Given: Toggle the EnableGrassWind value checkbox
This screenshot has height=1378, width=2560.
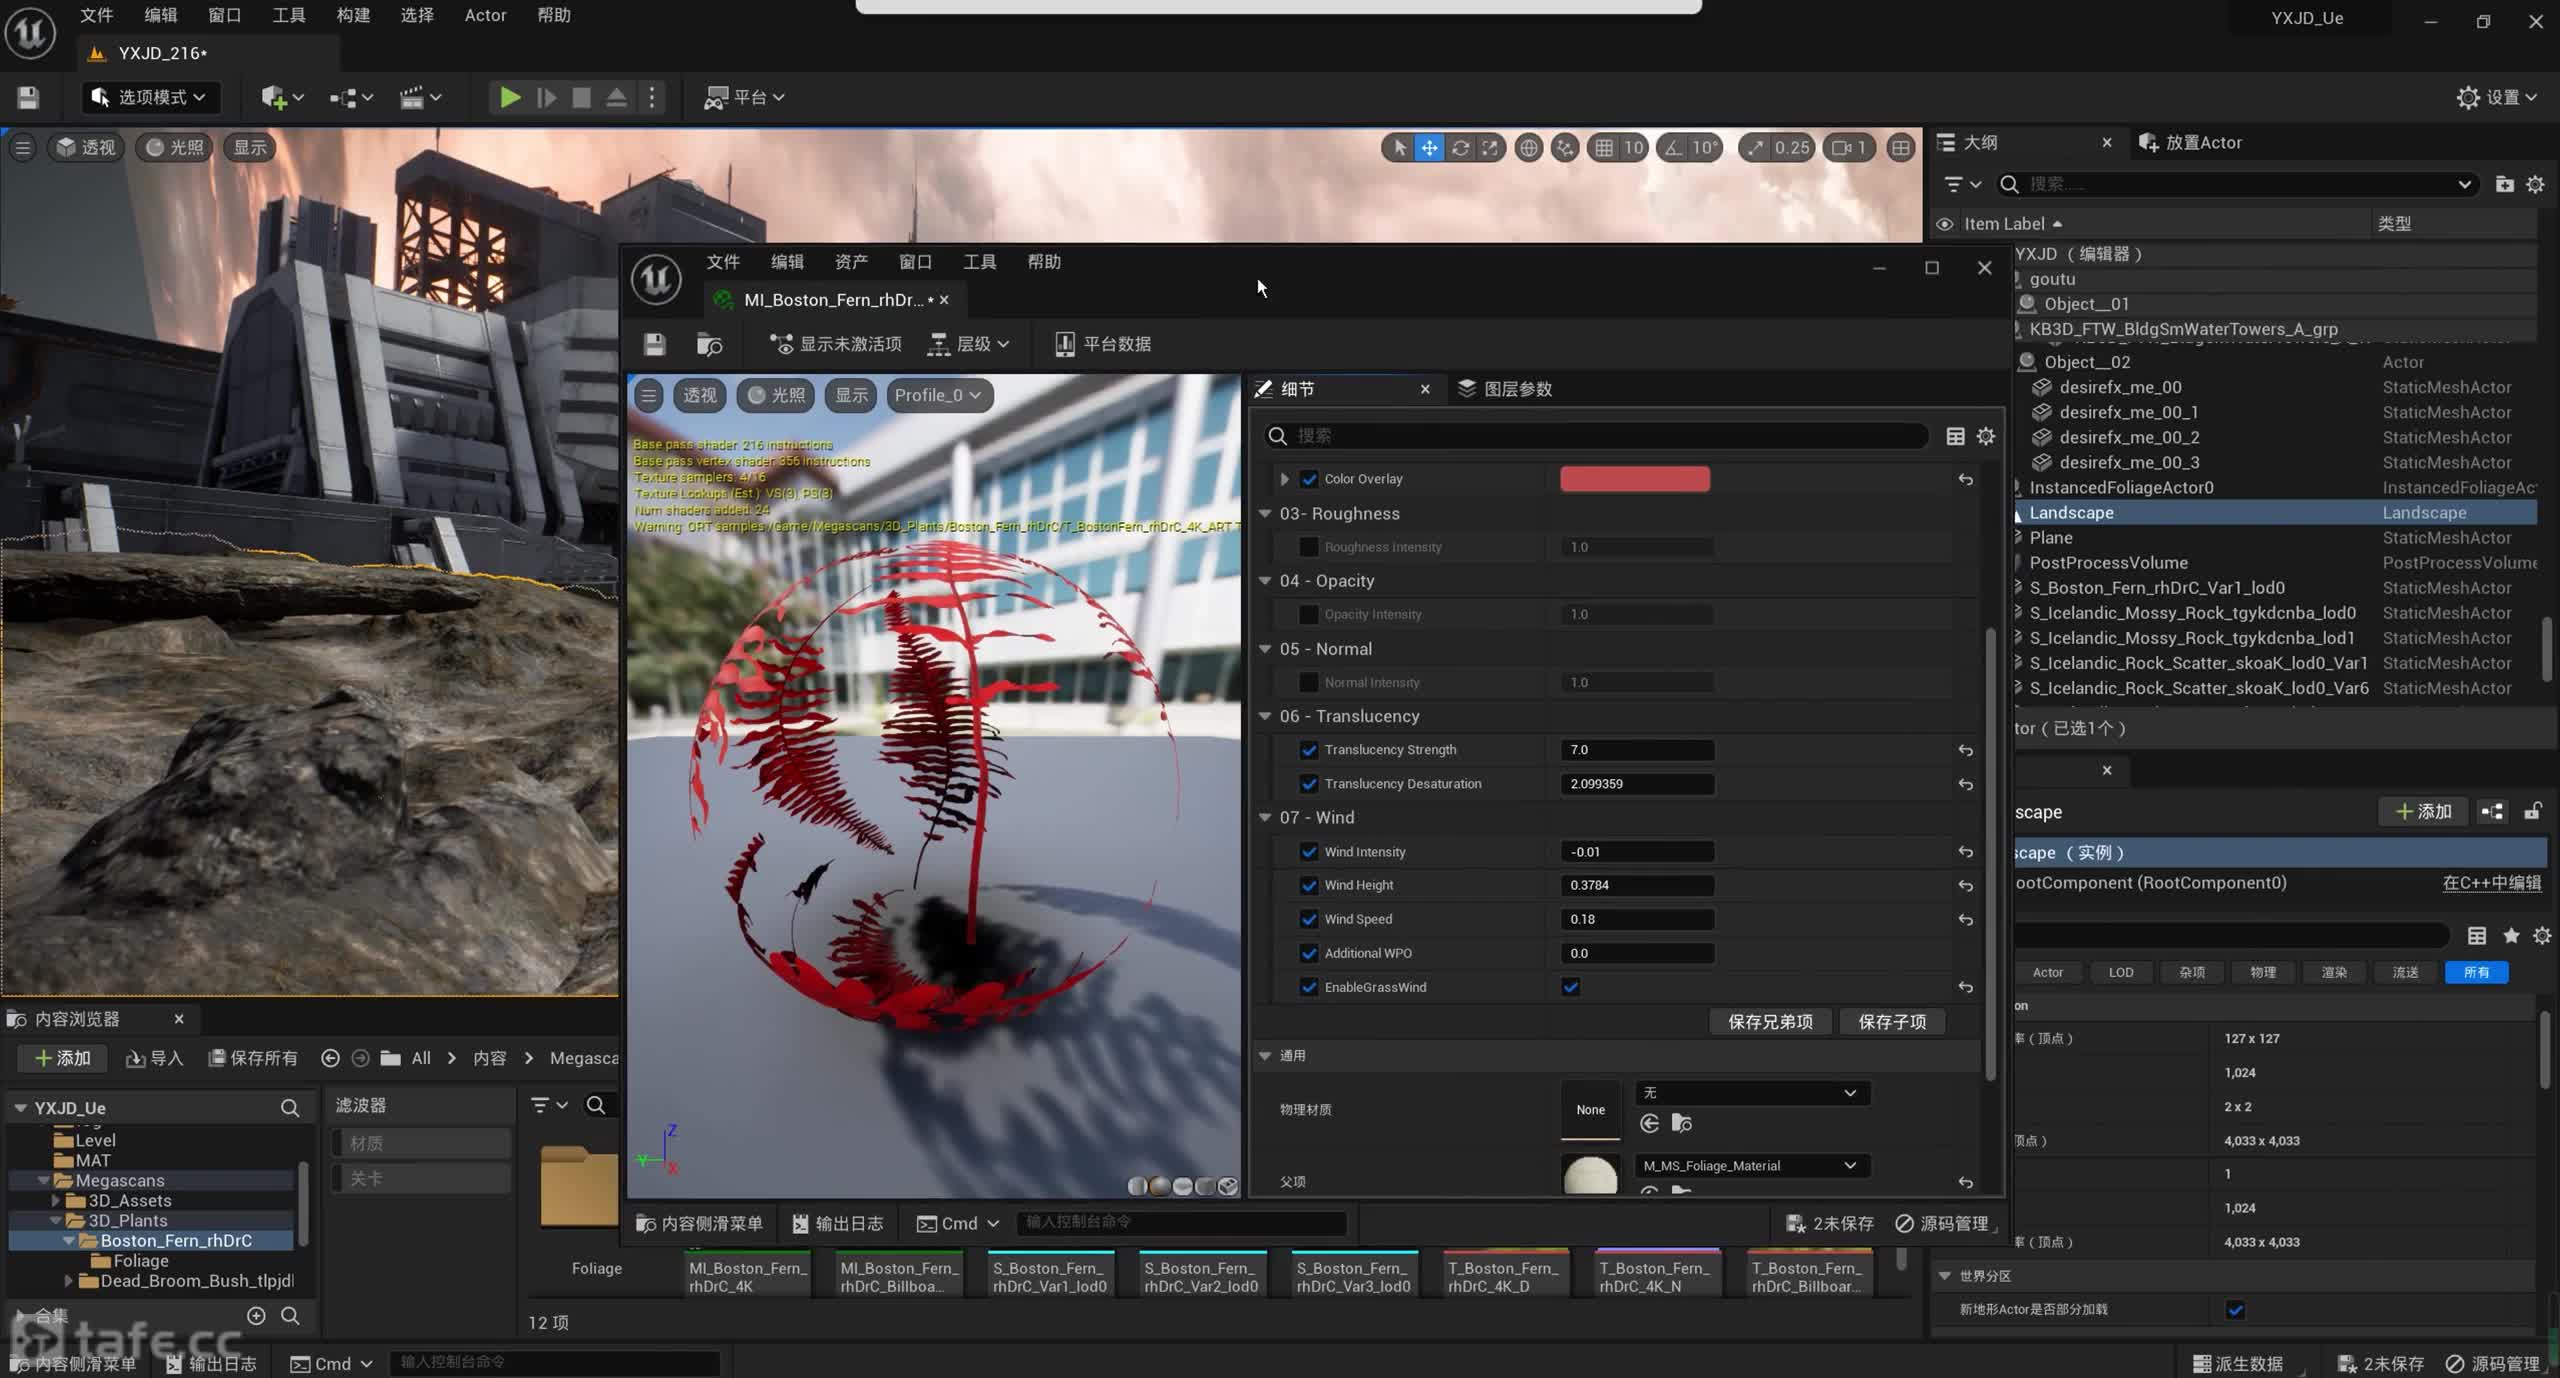Looking at the screenshot, I should [1571, 987].
